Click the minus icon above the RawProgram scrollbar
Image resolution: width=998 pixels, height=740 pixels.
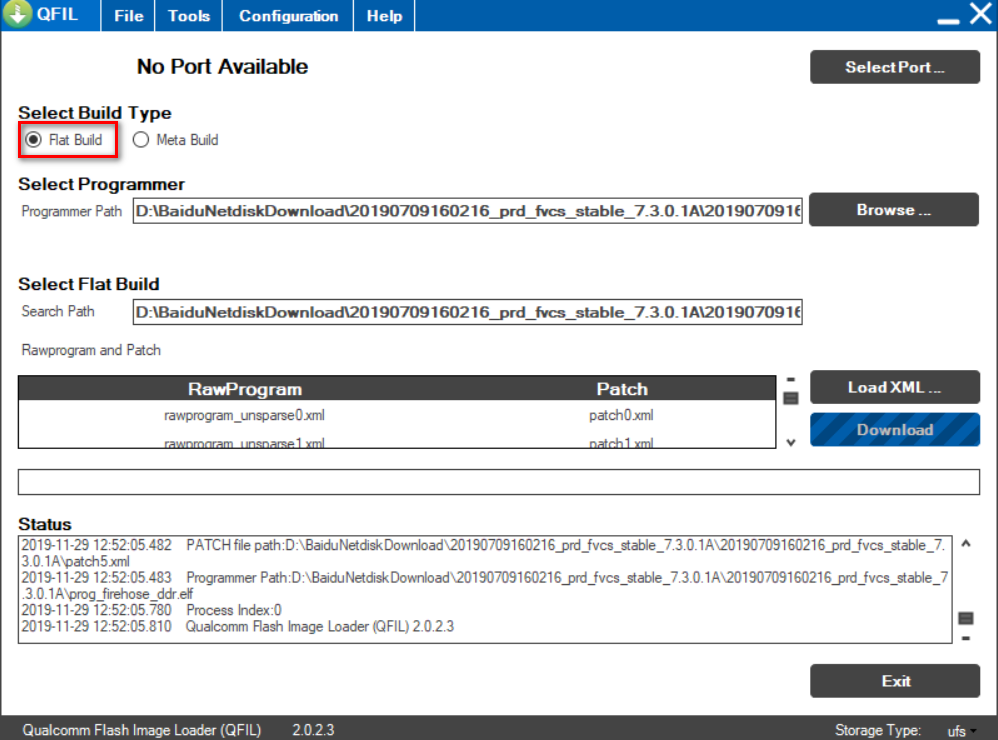[x=790, y=380]
